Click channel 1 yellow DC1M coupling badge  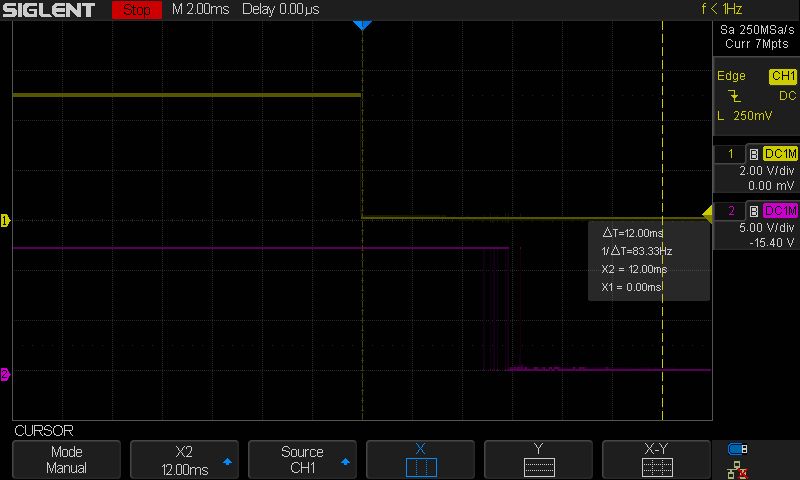pos(780,154)
